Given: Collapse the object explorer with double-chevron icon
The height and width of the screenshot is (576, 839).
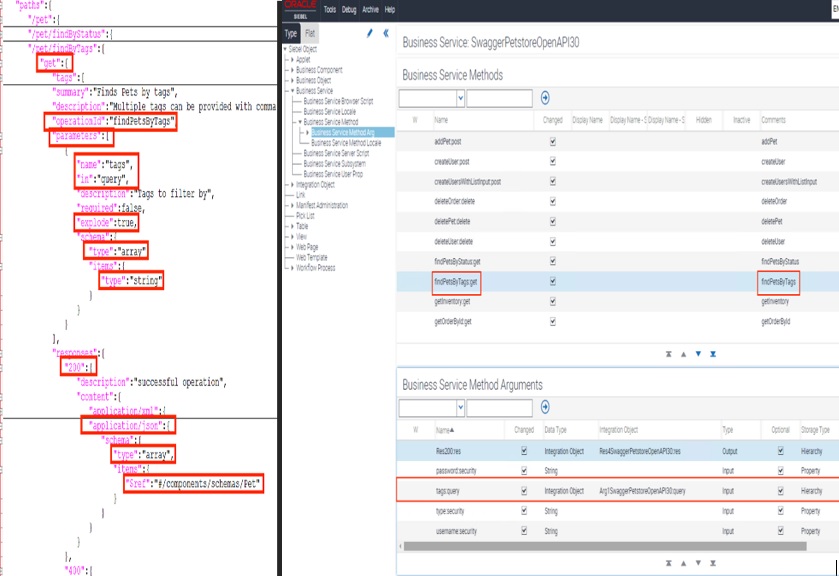Looking at the screenshot, I should click(x=386, y=33).
